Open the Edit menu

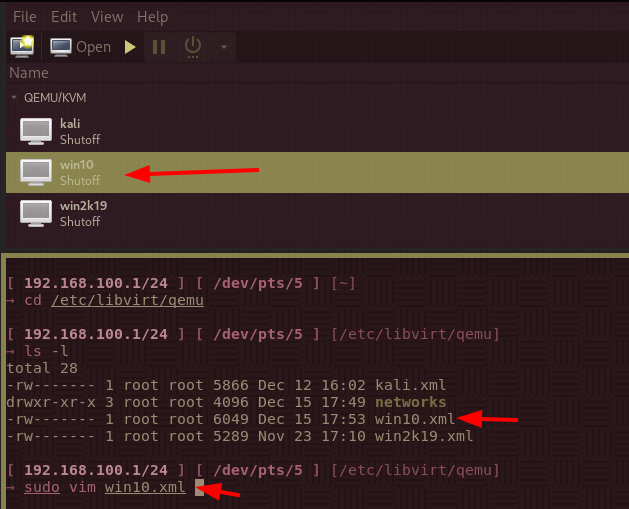click(x=64, y=17)
